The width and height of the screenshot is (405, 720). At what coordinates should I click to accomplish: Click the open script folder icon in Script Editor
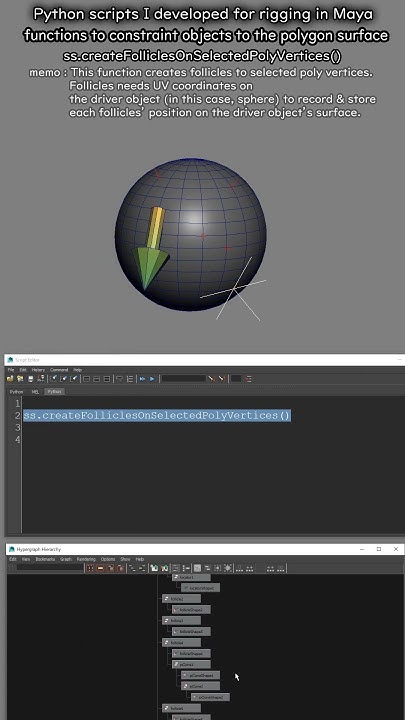tap(10, 379)
